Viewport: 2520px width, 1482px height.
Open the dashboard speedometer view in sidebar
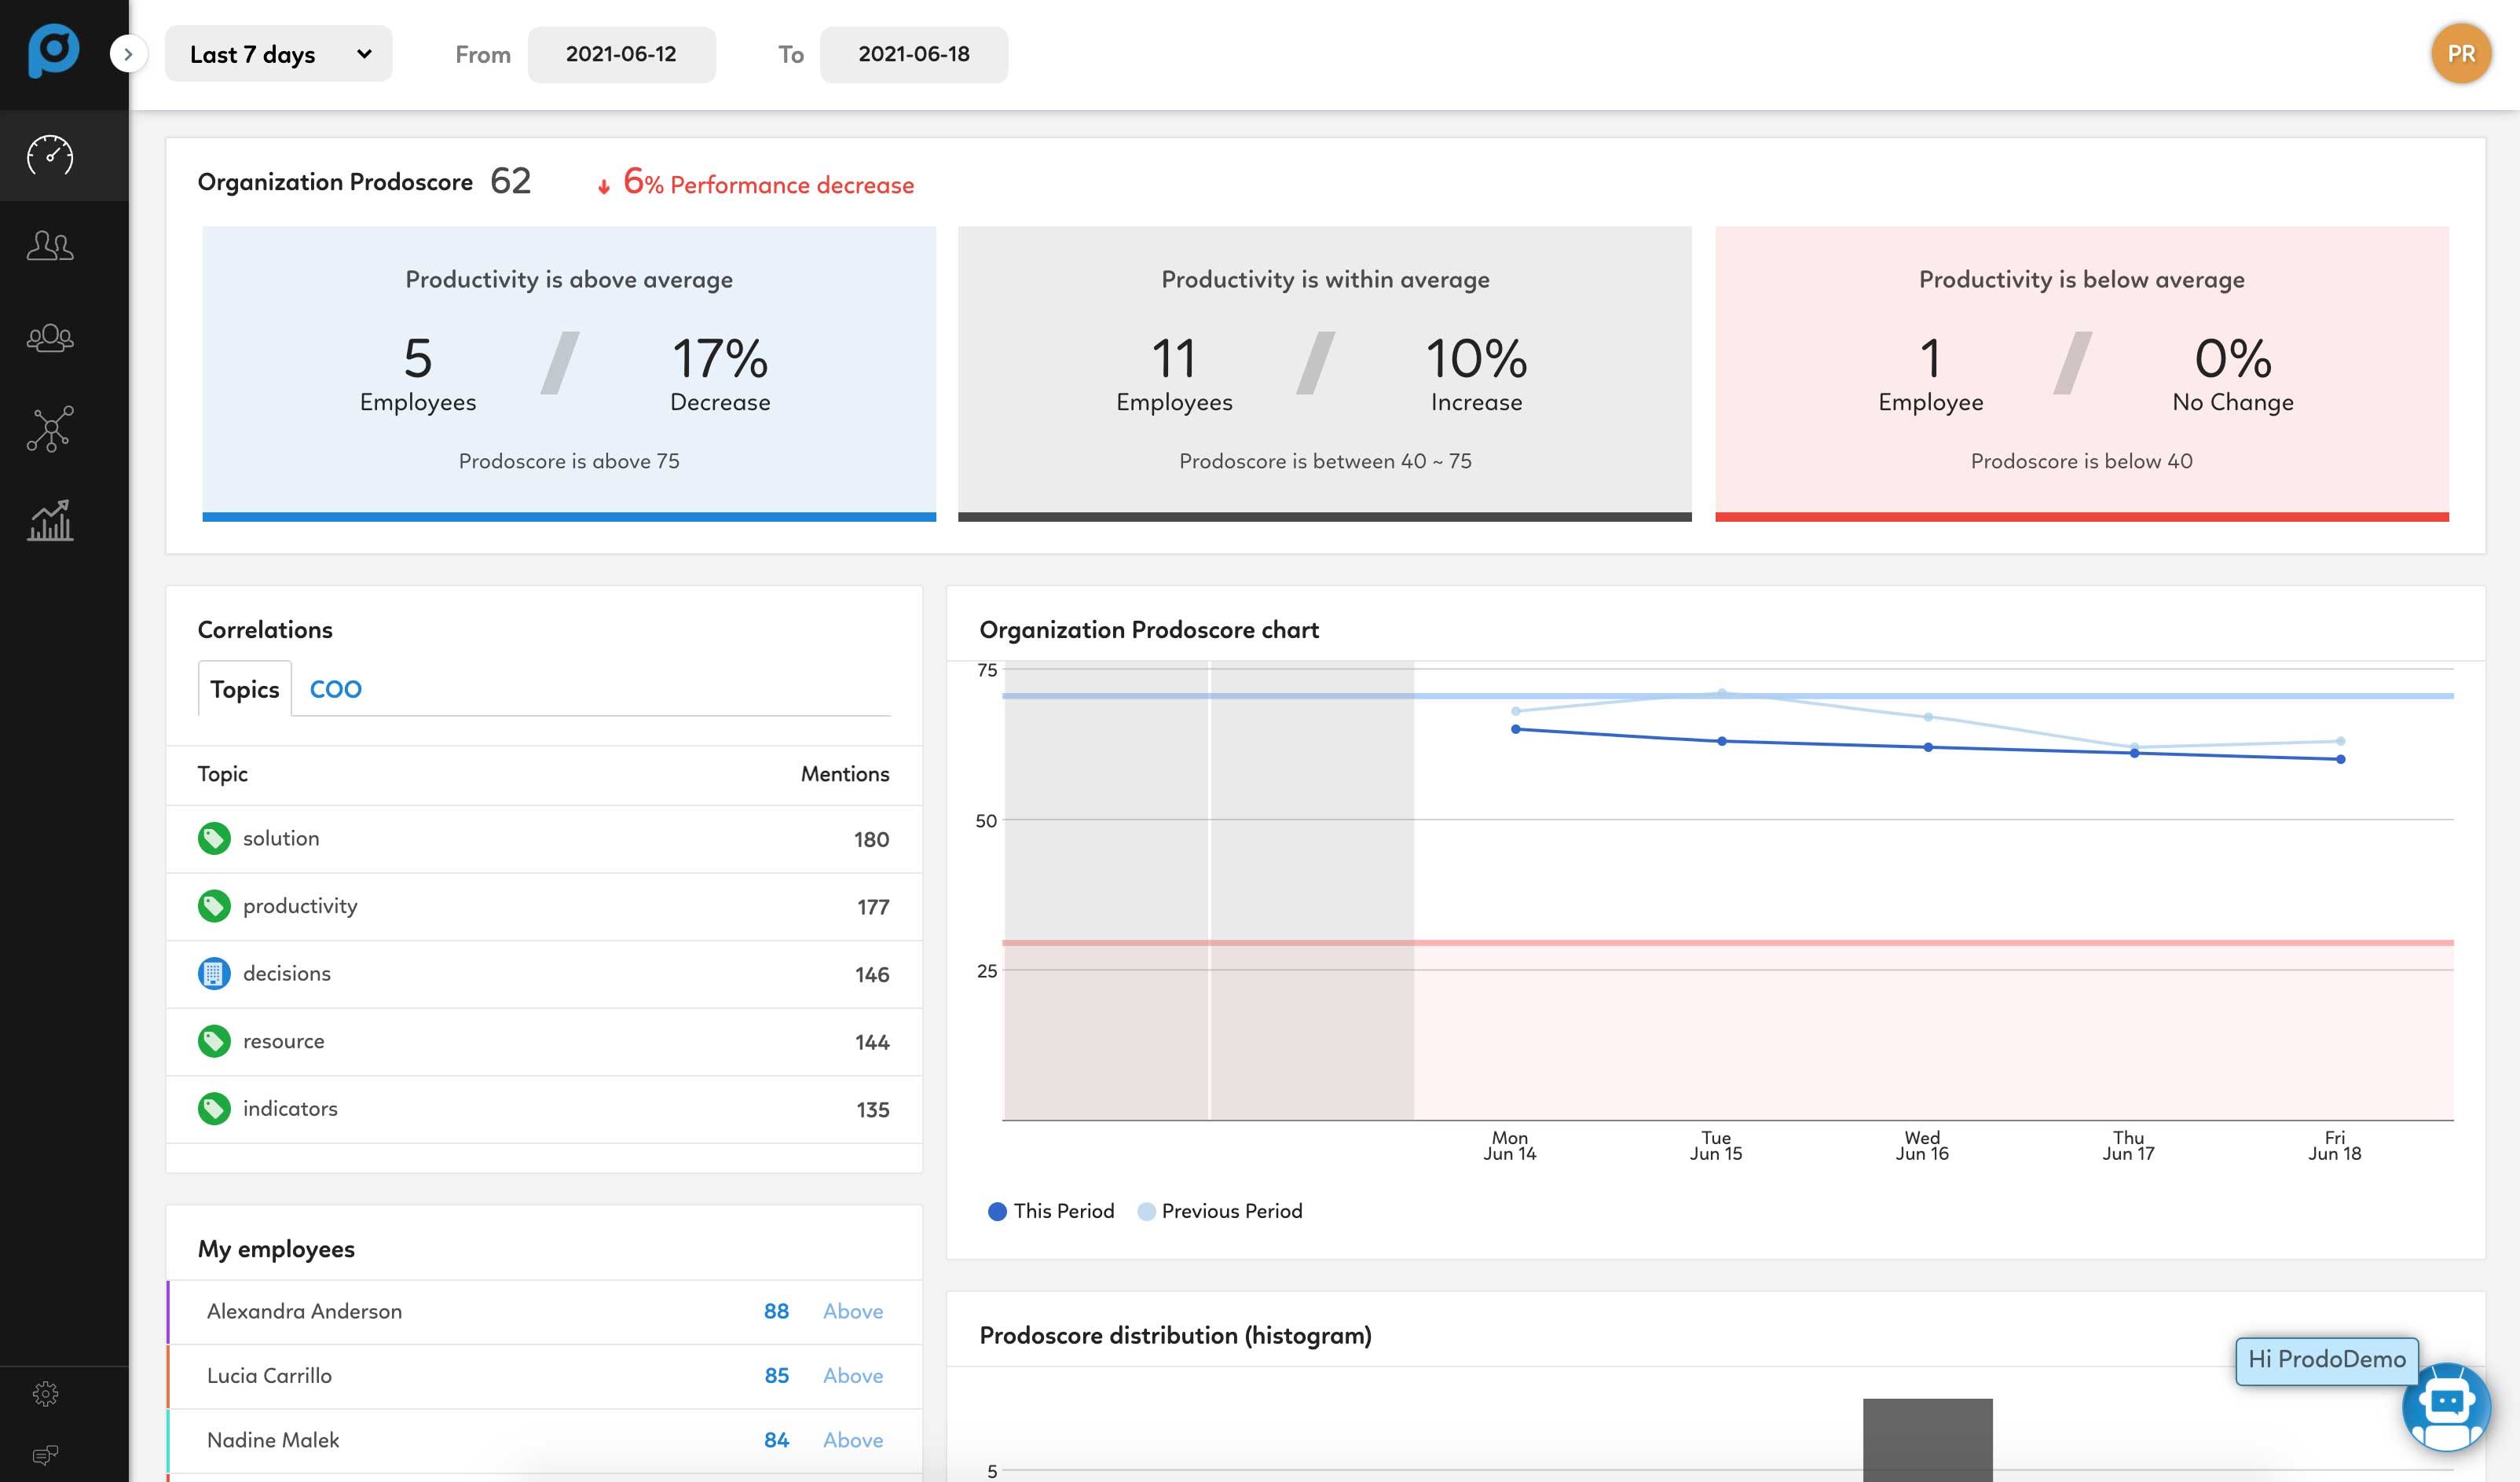pyautogui.click(x=48, y=155)
